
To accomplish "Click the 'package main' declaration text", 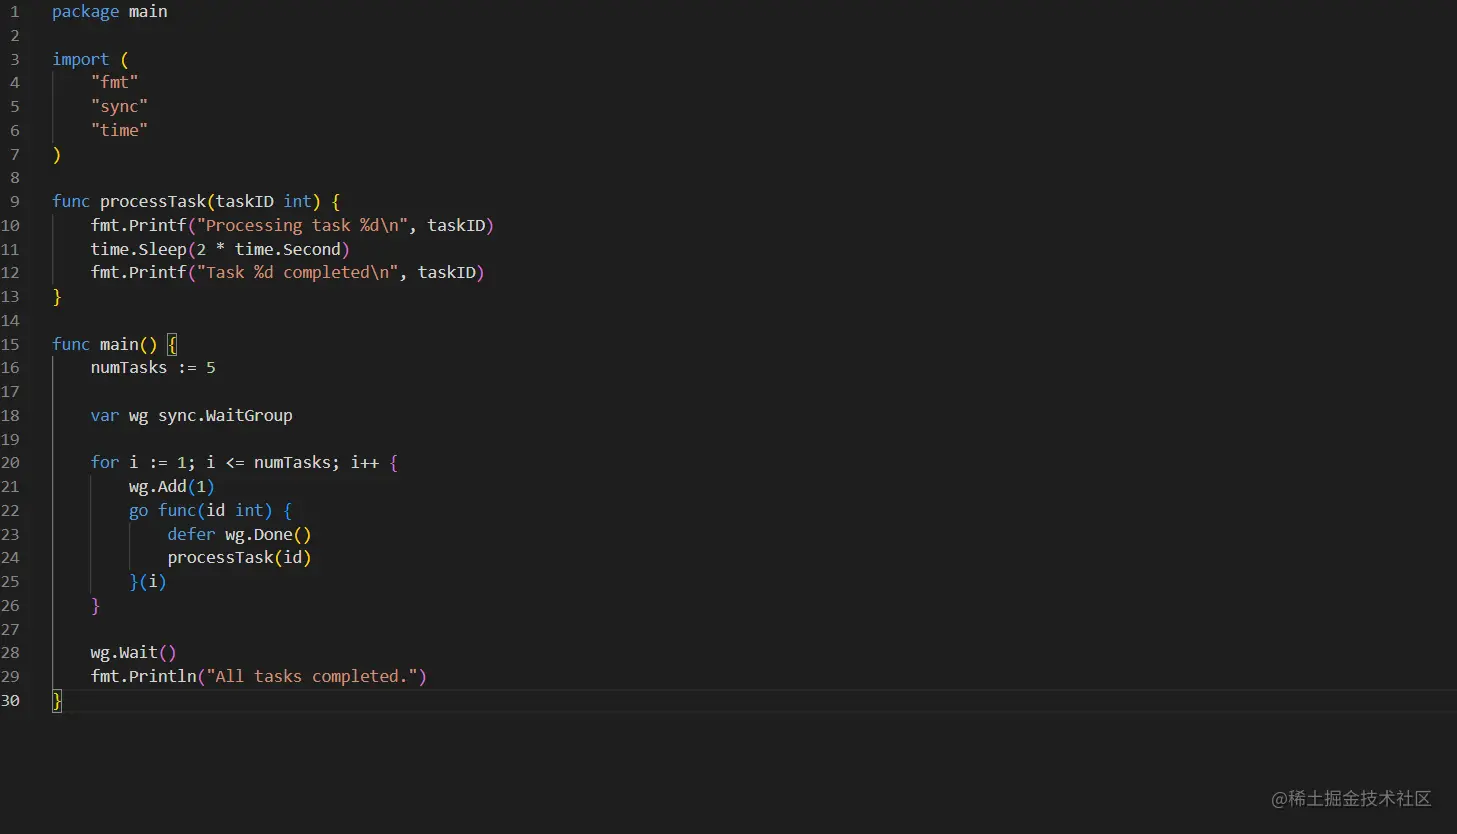I will (x=110, y=12).
